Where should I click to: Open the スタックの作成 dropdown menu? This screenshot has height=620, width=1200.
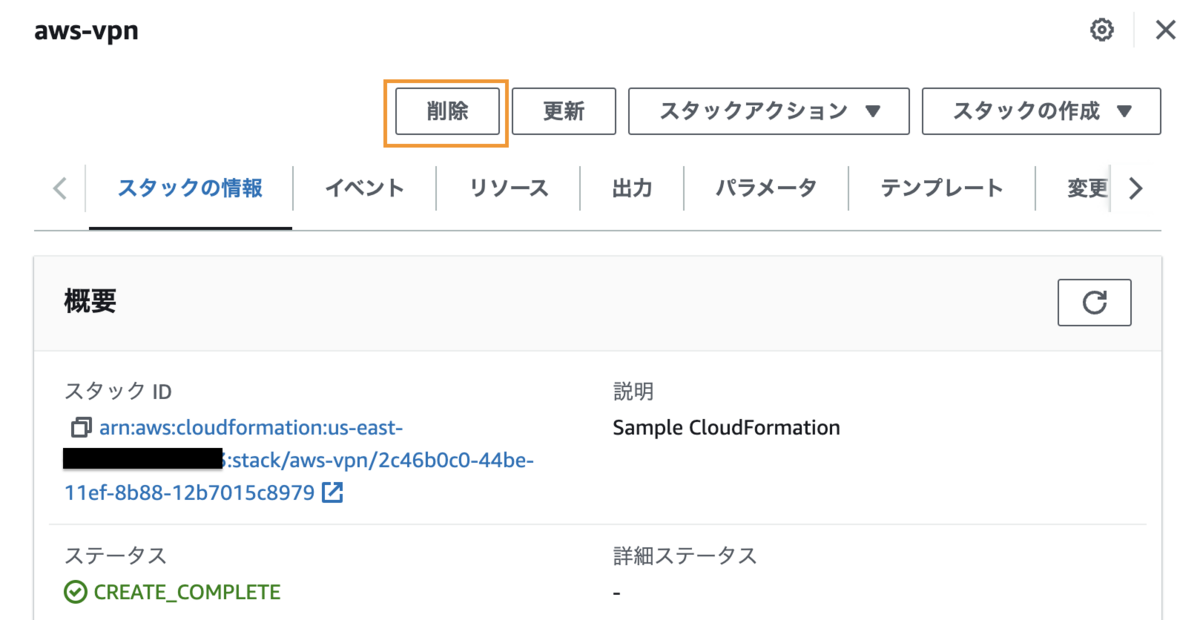[1041, 111]
